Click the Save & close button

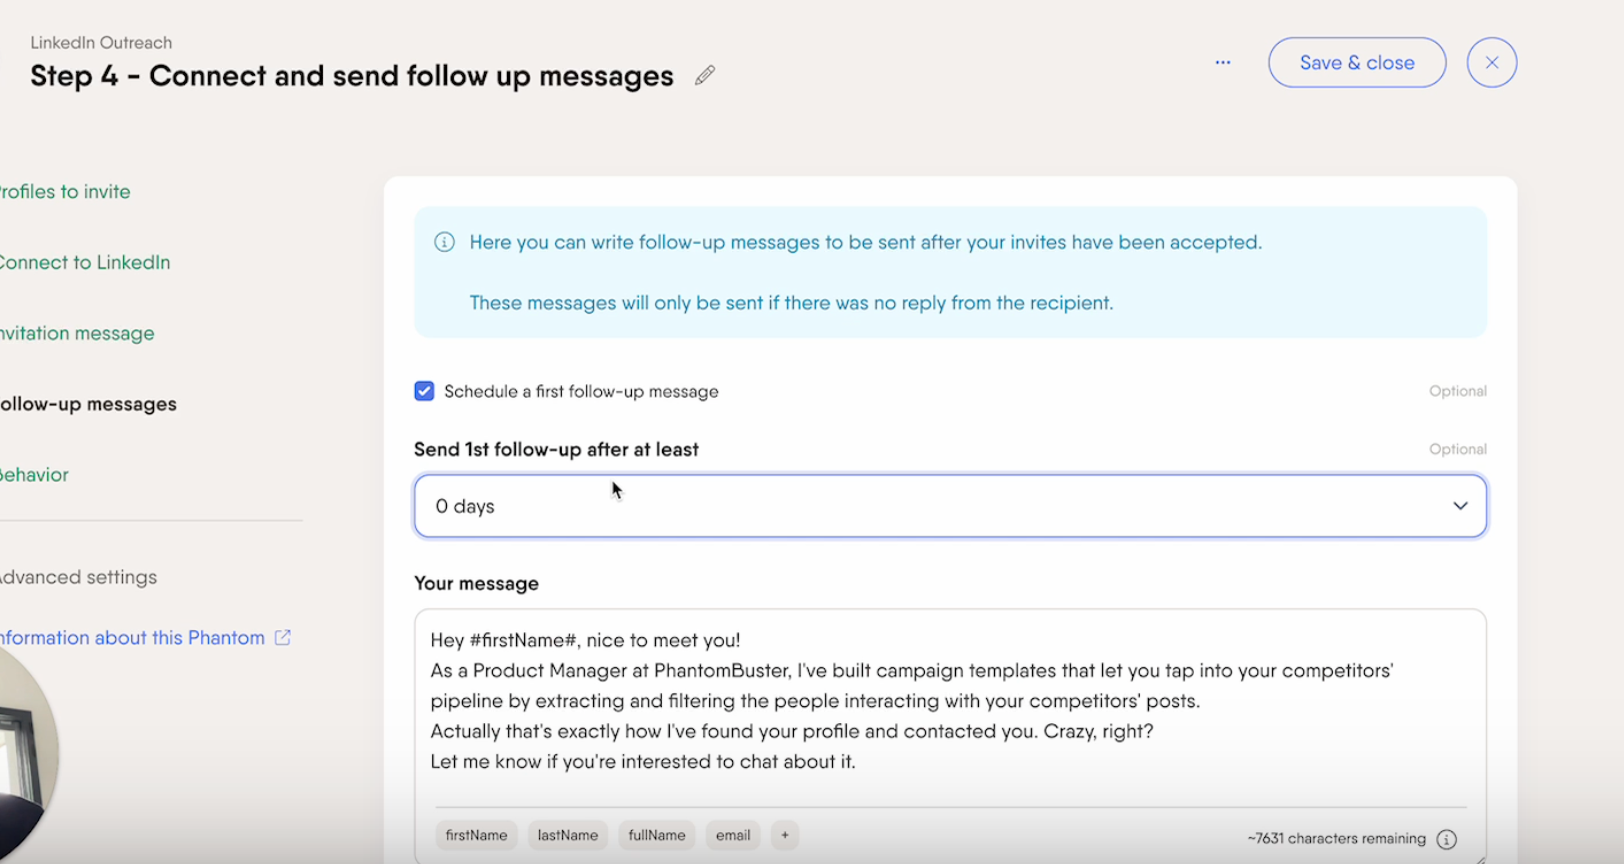(1357, 62)
